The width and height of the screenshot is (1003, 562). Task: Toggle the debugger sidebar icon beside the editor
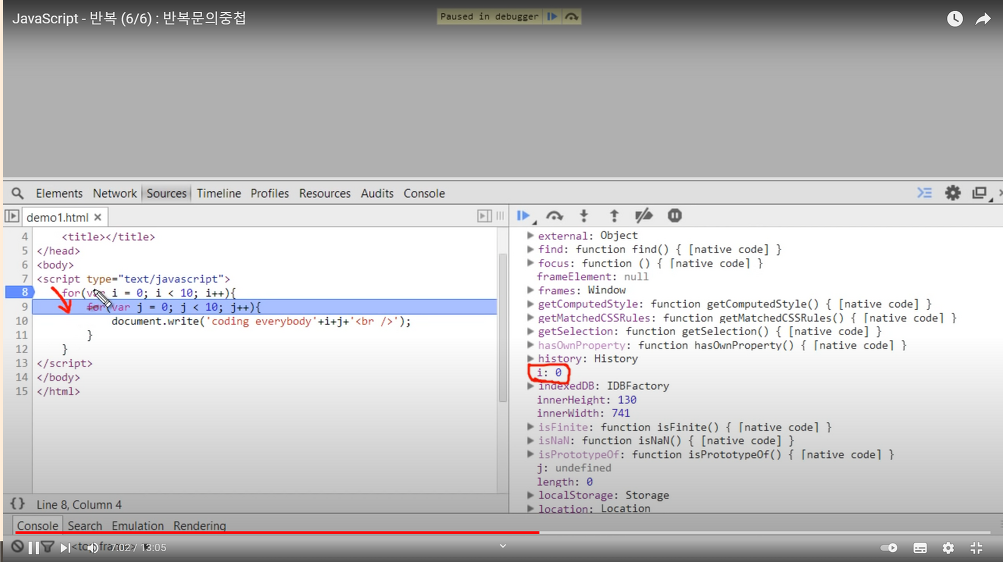[x=484, y=216]
